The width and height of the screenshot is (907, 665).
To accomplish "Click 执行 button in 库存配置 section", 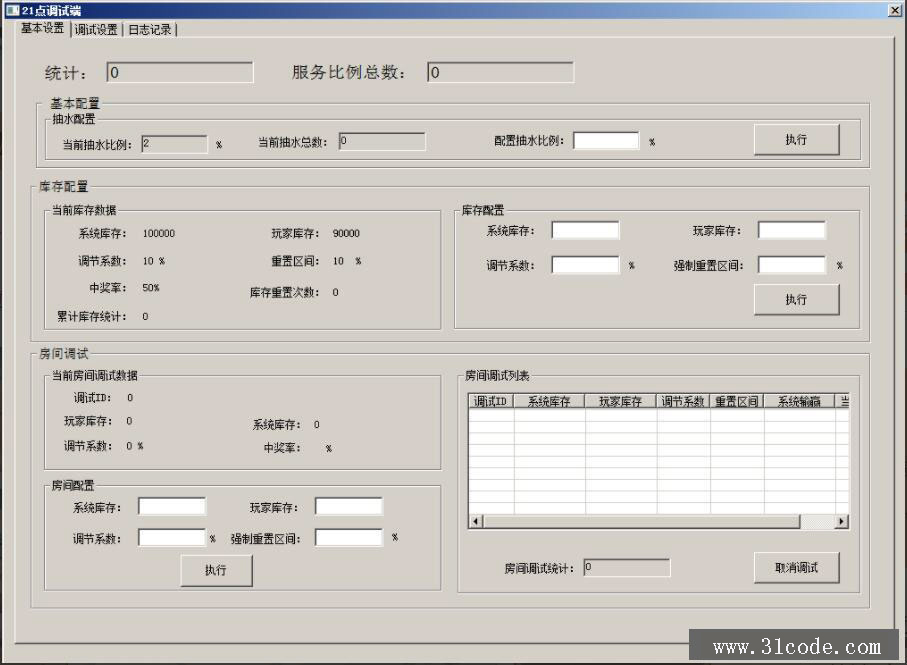I will click(796, 300).
